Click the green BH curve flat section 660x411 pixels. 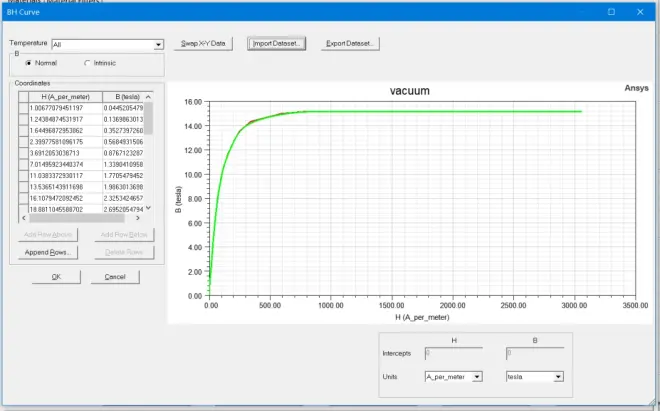446,112
